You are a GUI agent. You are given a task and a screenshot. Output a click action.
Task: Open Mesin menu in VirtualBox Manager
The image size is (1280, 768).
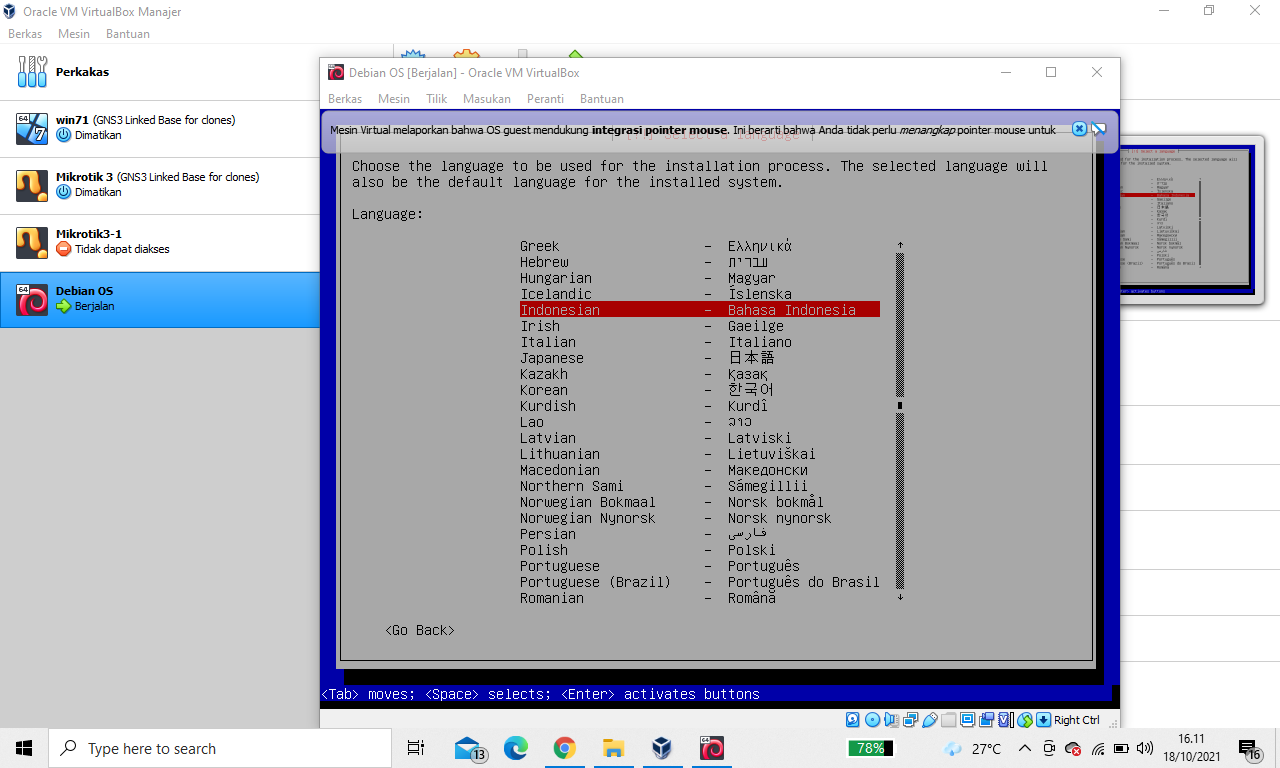74,34
